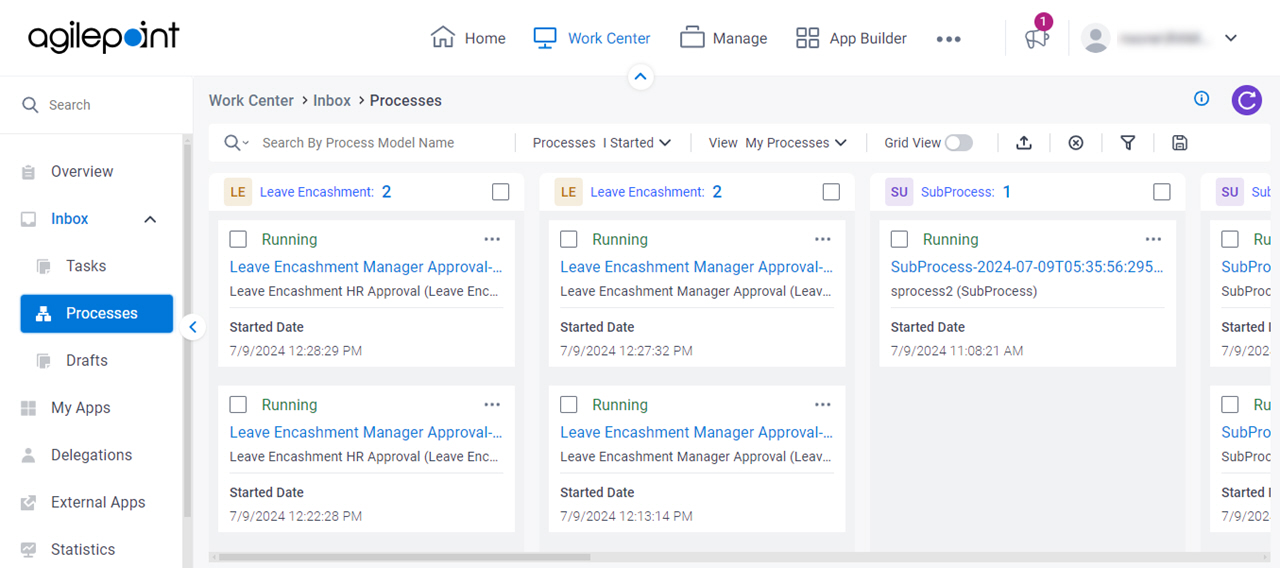Viewport: 1280px width, 568px height.
Task: Select all in SubProcess: 1 column
Action: (x=1162, y=192)
